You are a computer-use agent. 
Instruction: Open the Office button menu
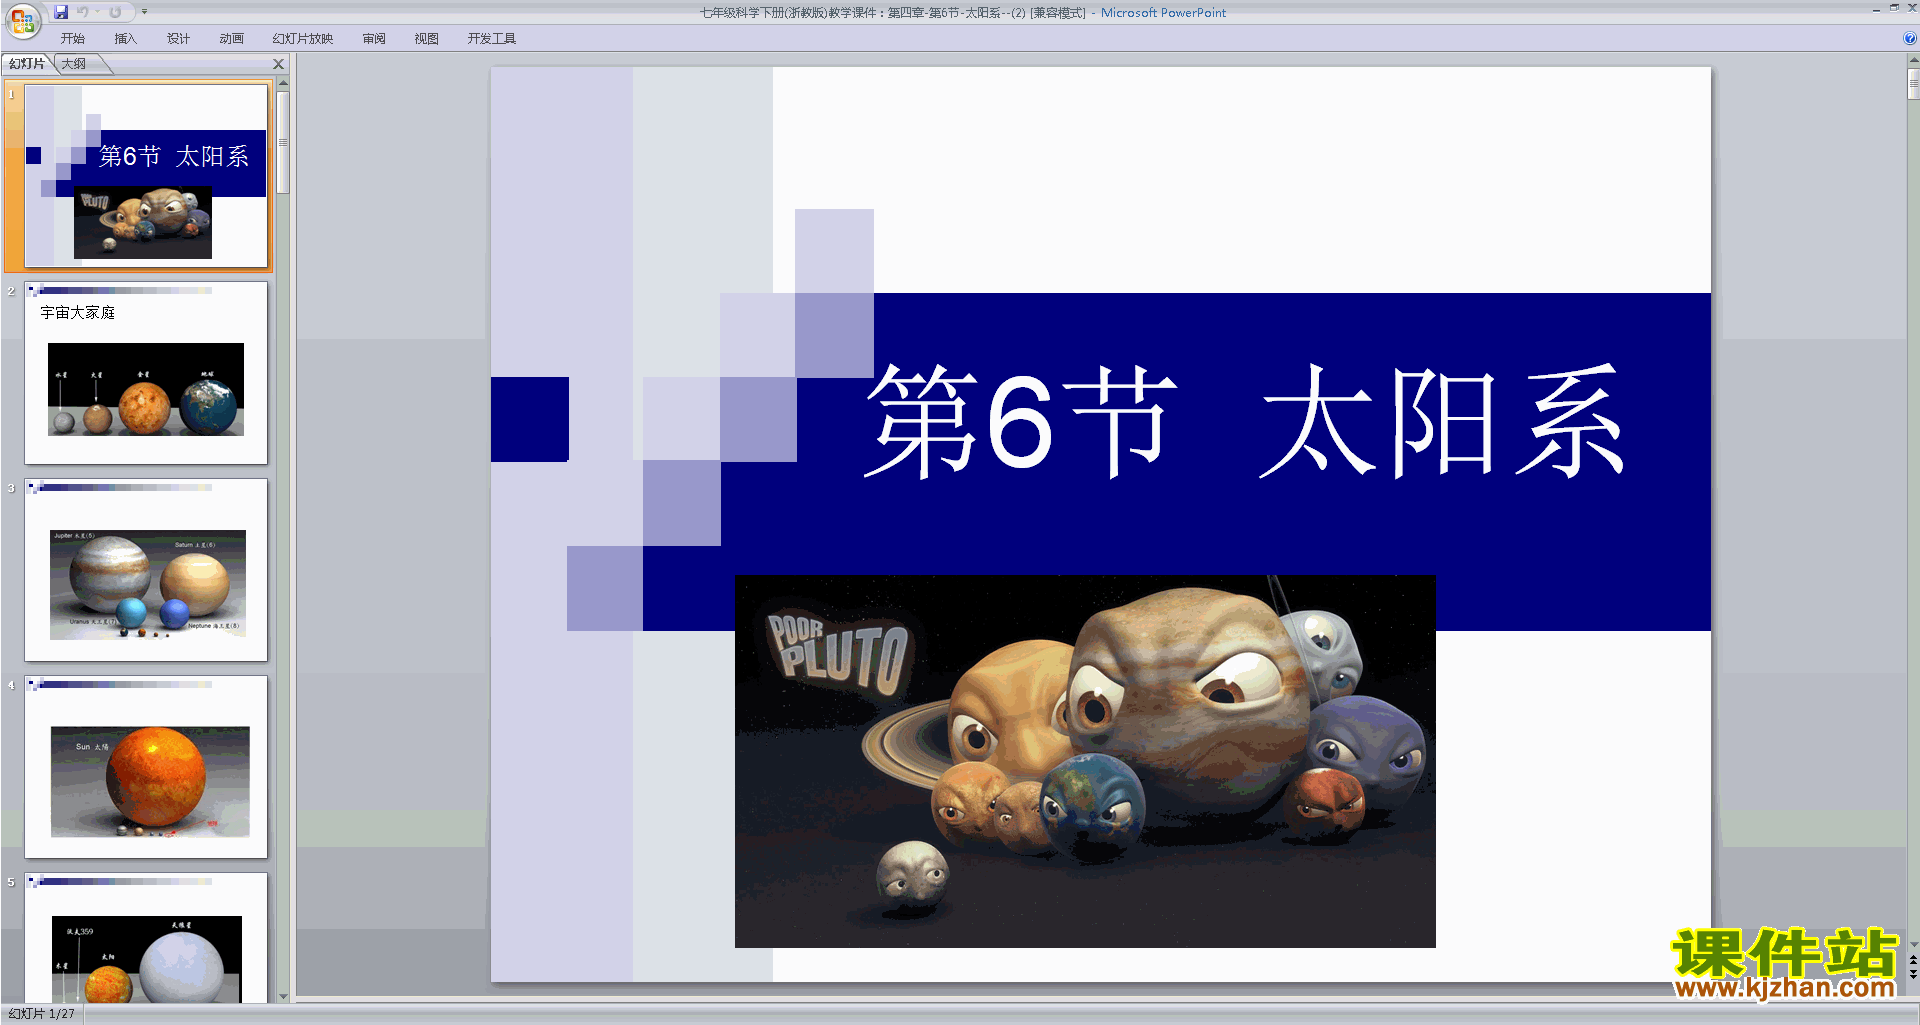[22, 20]
